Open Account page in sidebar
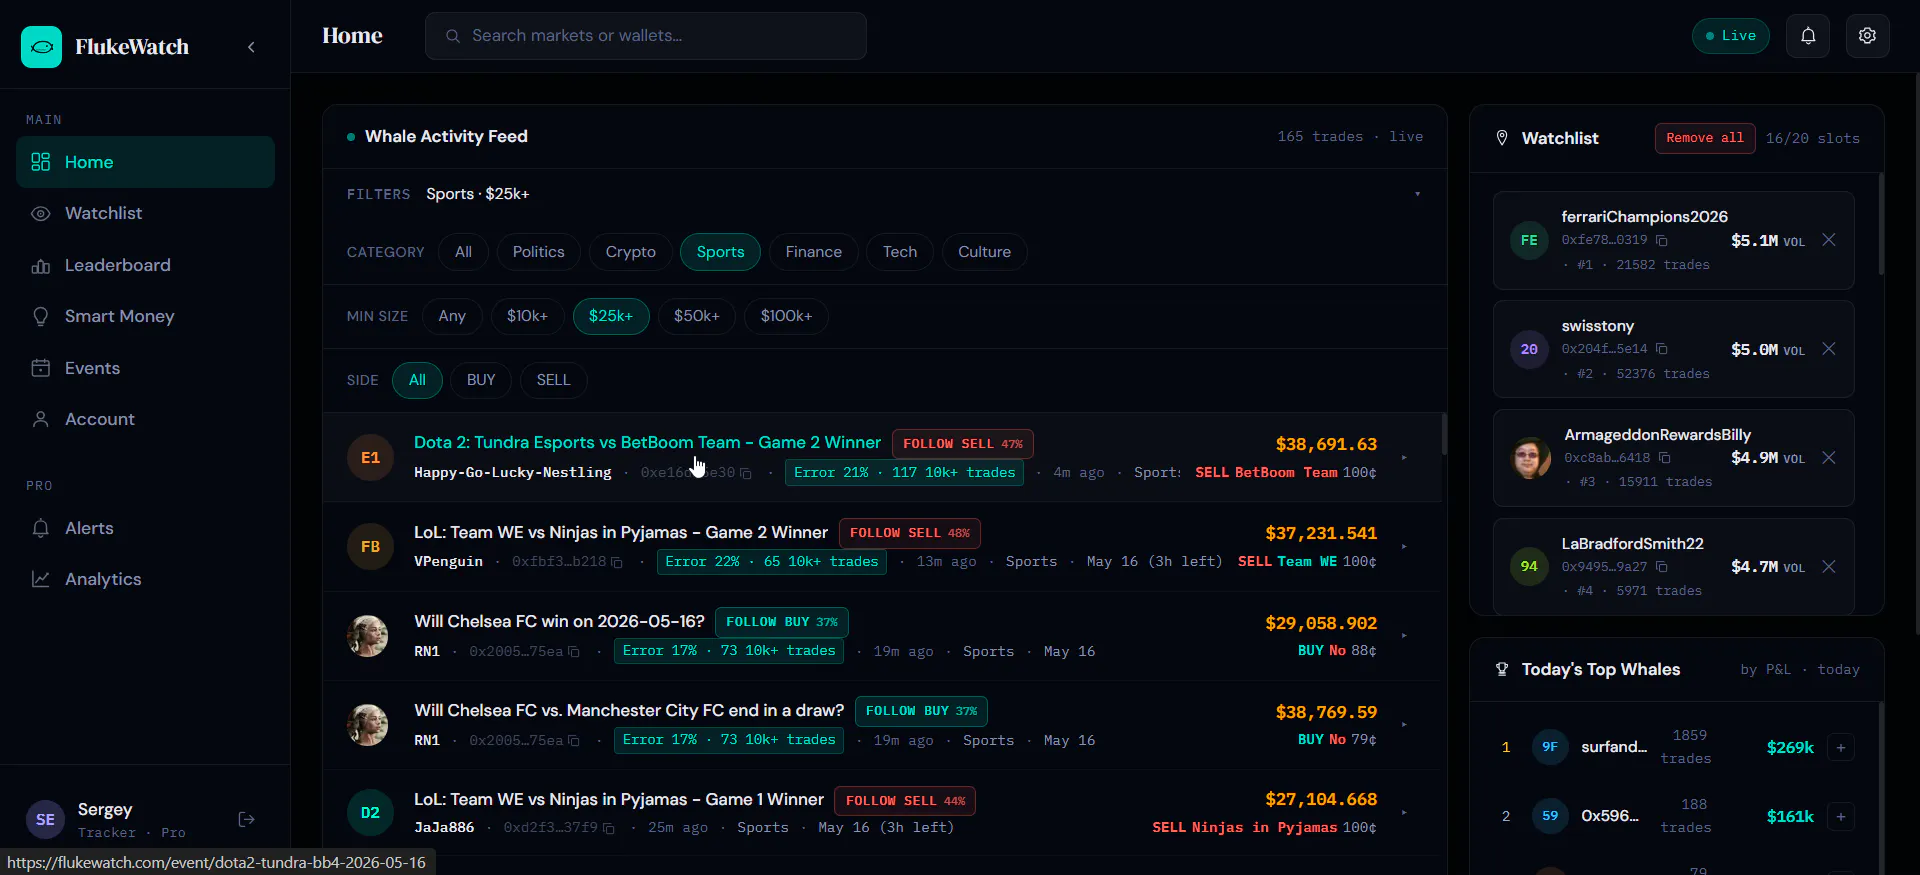Viewport: 1920px width, 875px height. [x=145, y=419]
